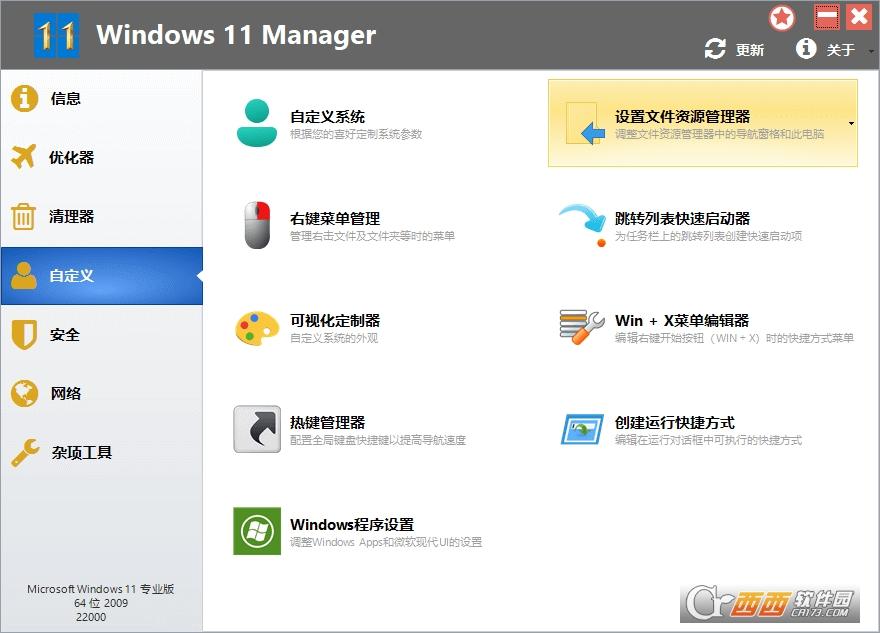Click the Microsoft Windows 11 专业版 text

(100, 589)
